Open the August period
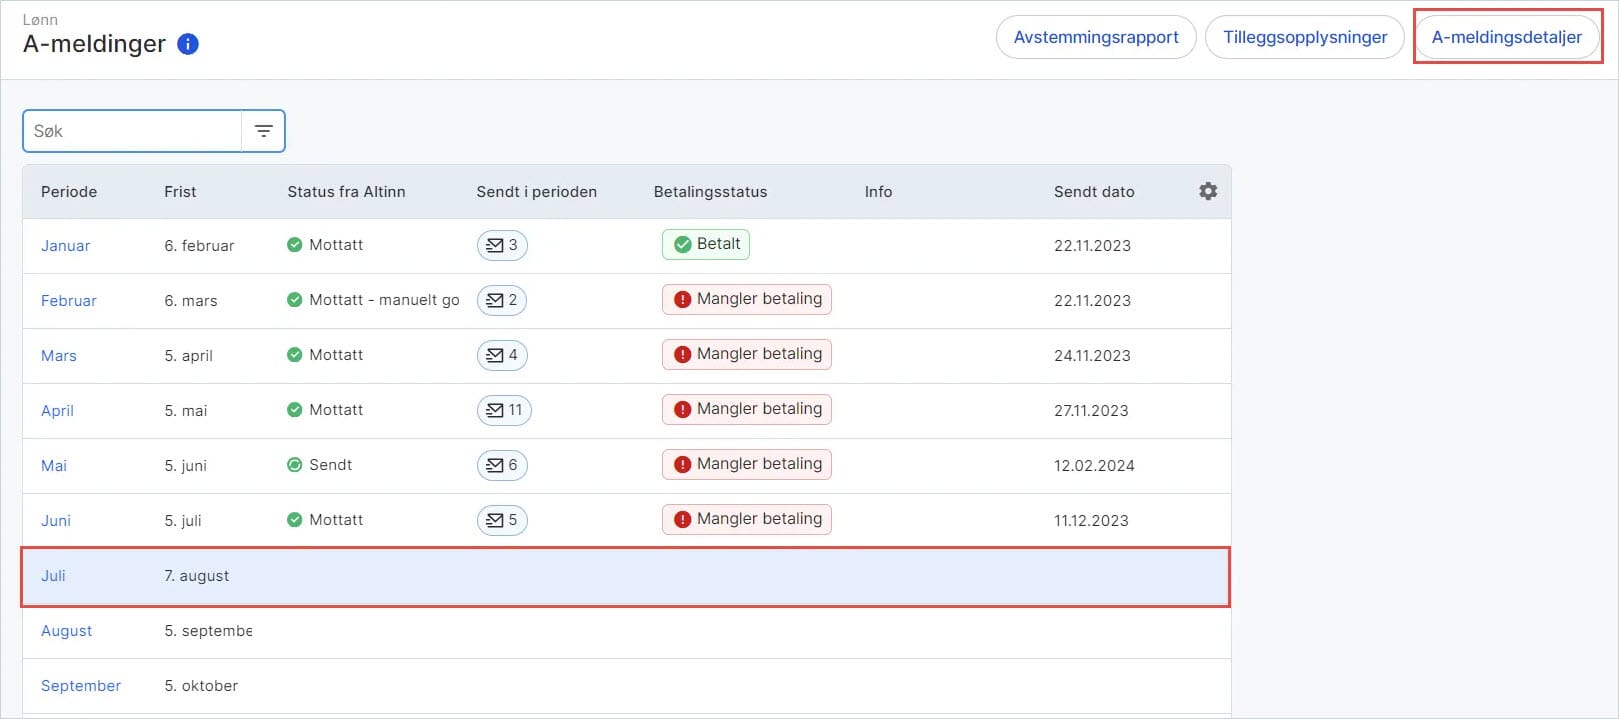 coord(66,631)
